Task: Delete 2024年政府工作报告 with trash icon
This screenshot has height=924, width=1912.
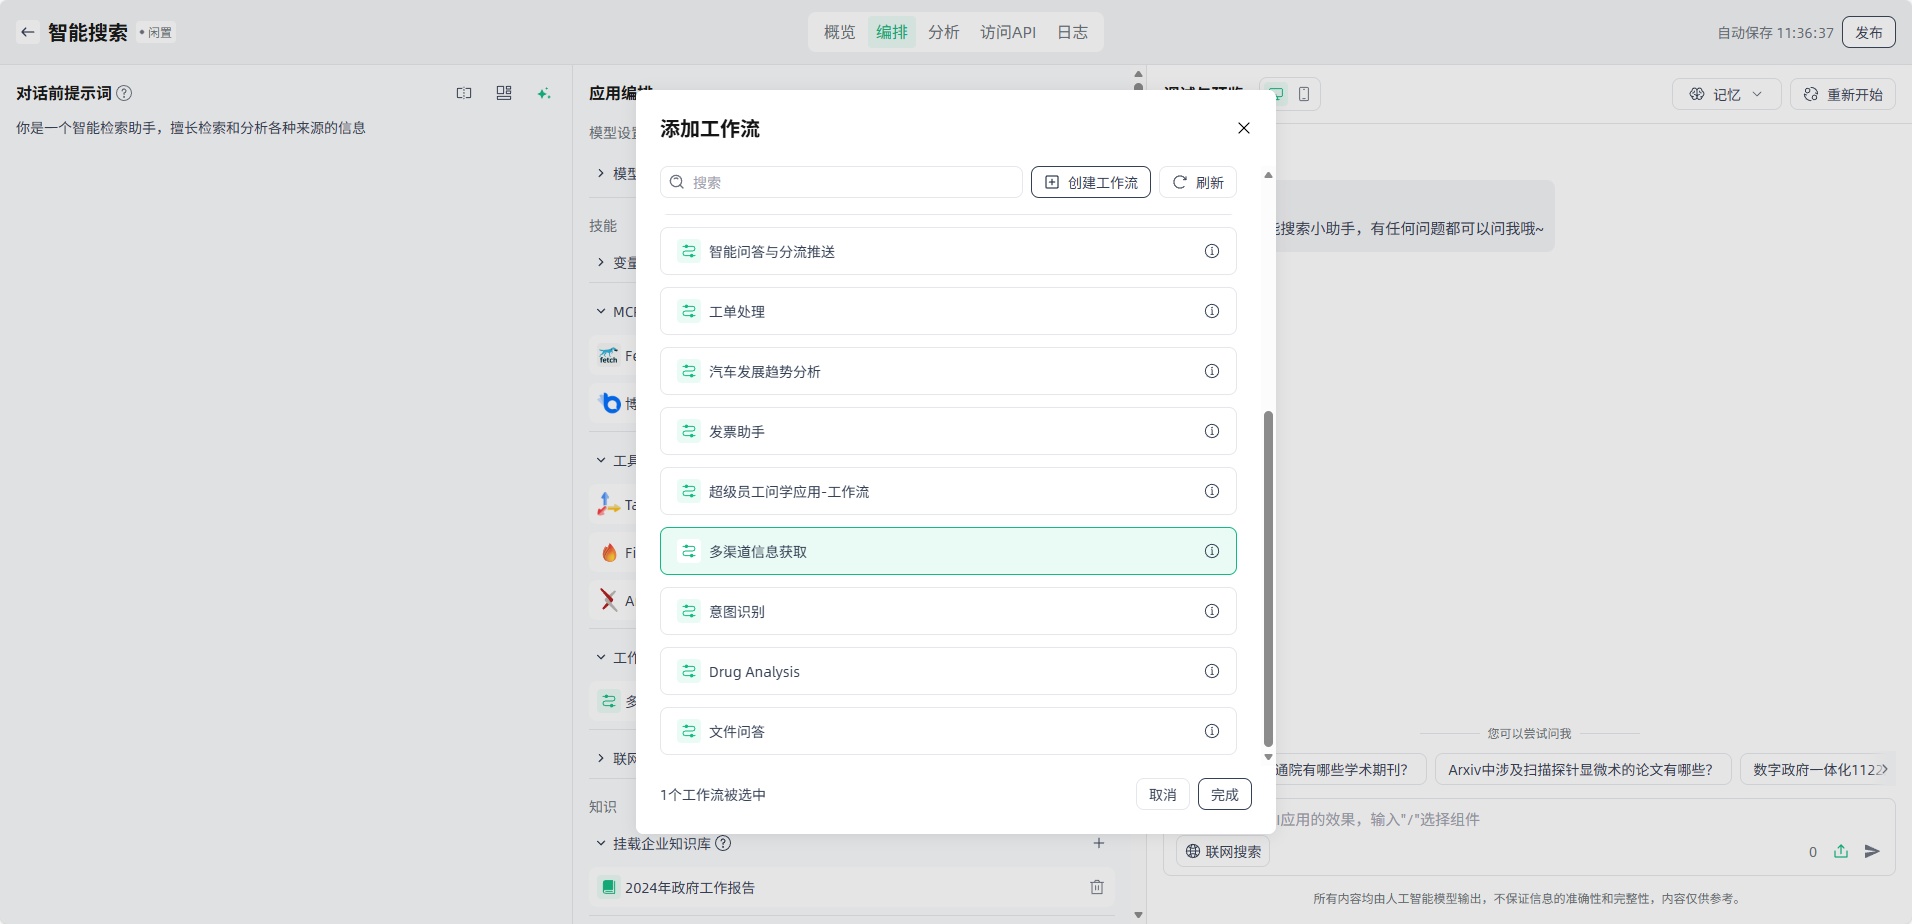Action: click(x=1096, y=887)
